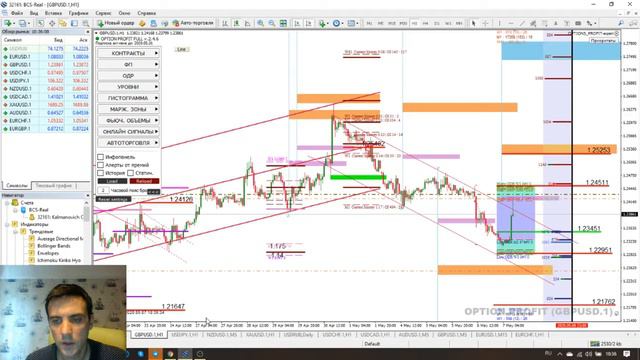Open the Profiles toolbar icon
Screen dimensions: 640x360
pyautogui.click(x=22, y=23)
